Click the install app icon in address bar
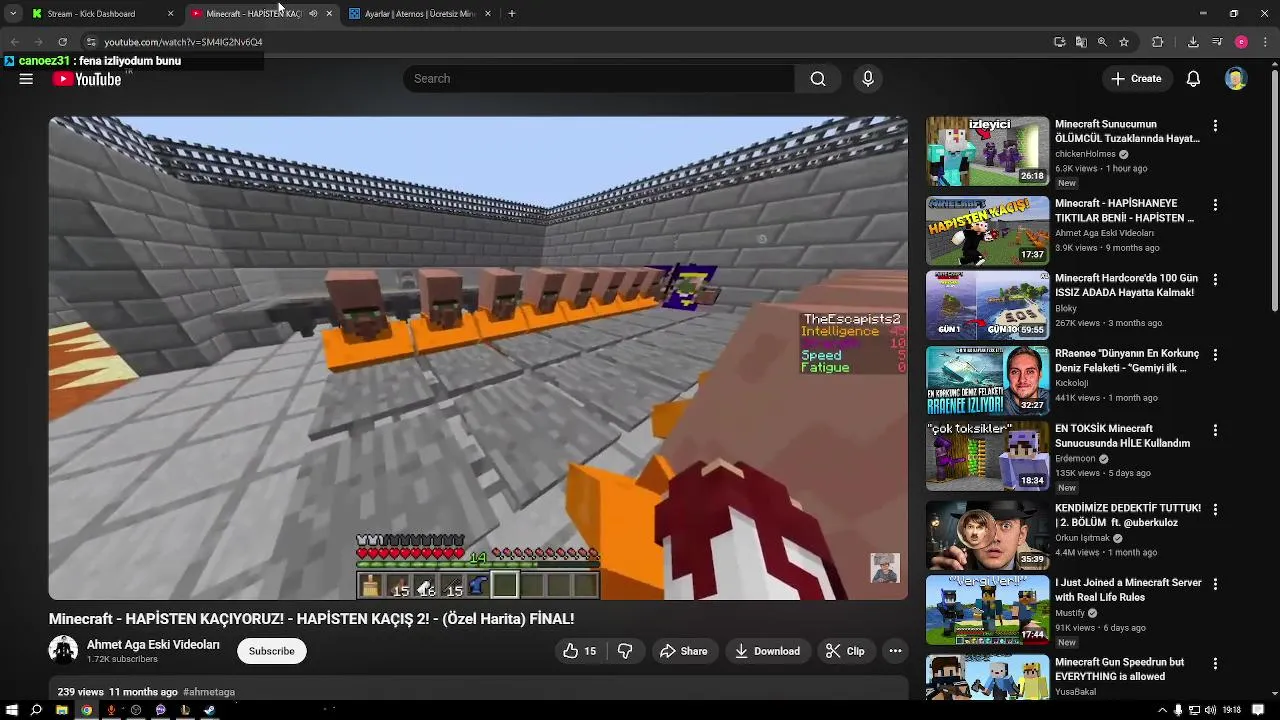1280x720 pixels. 1060,42
